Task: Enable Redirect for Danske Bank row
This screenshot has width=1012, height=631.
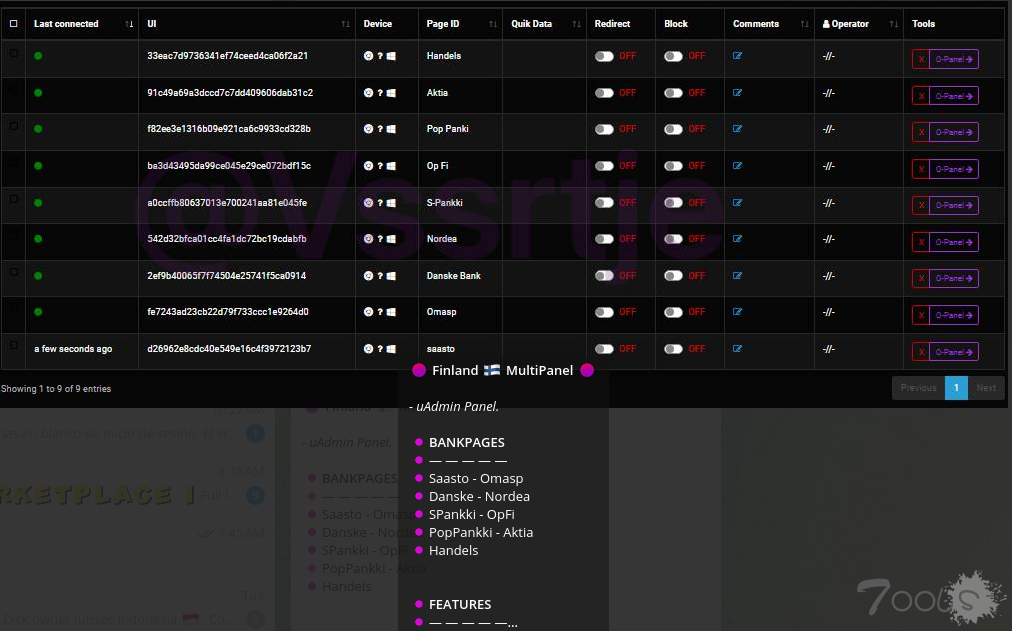Action: [x=604, y=275]
